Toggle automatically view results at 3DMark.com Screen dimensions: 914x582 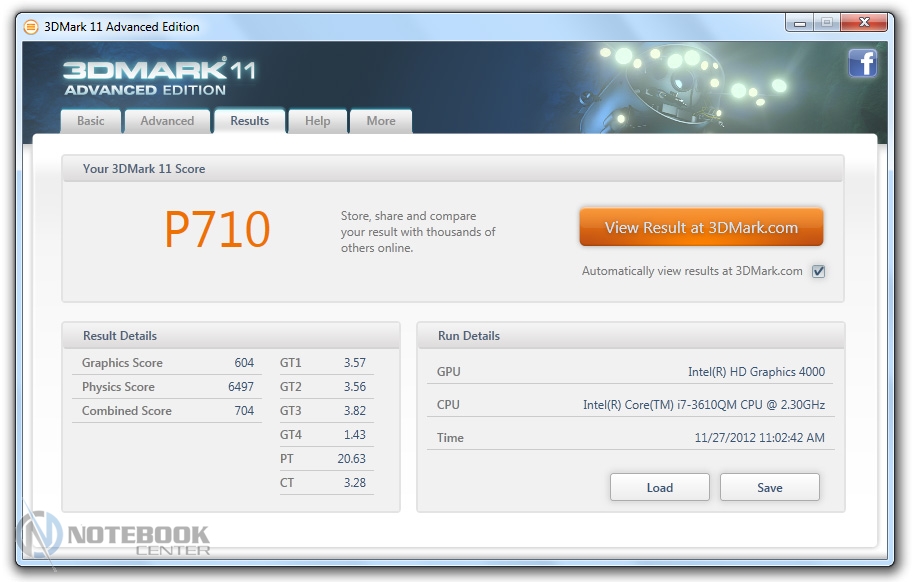pos(819,271)
